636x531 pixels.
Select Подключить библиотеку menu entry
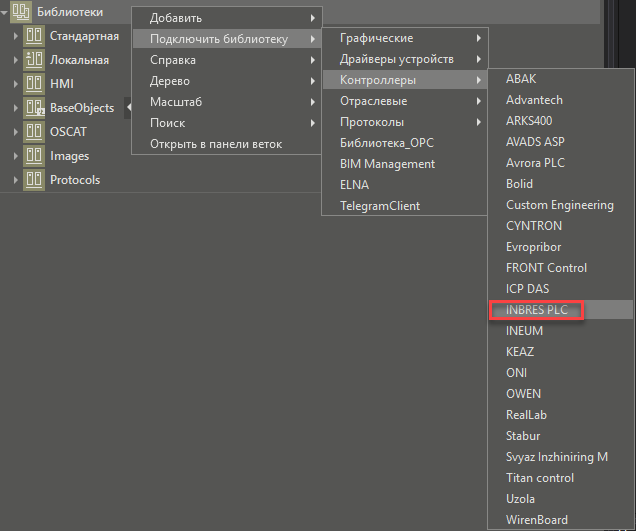tap(227, 39)
